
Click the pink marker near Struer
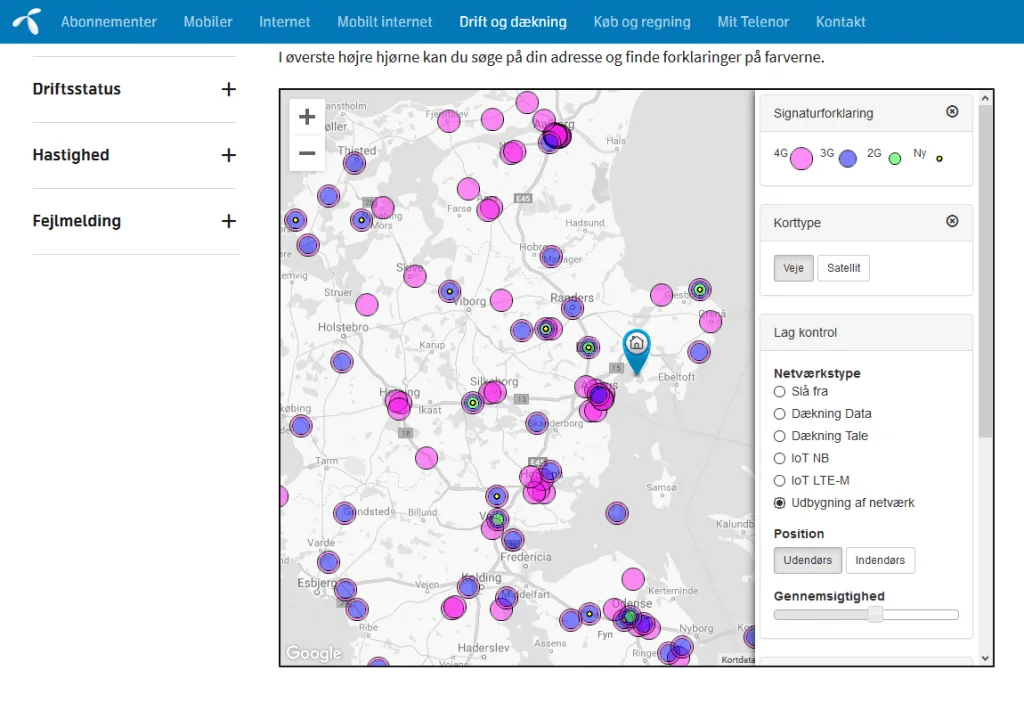pyautogui.click(x=366, y=304)
